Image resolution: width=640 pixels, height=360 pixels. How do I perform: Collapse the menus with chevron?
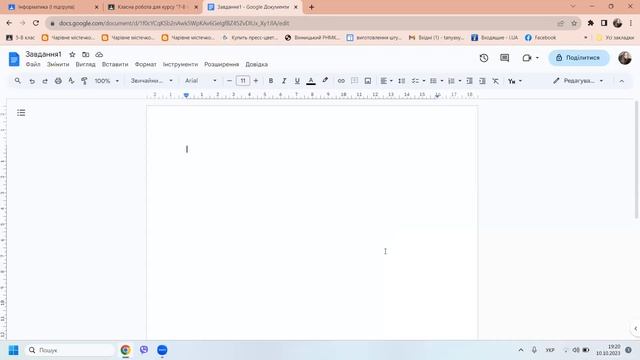pos(622,81)
